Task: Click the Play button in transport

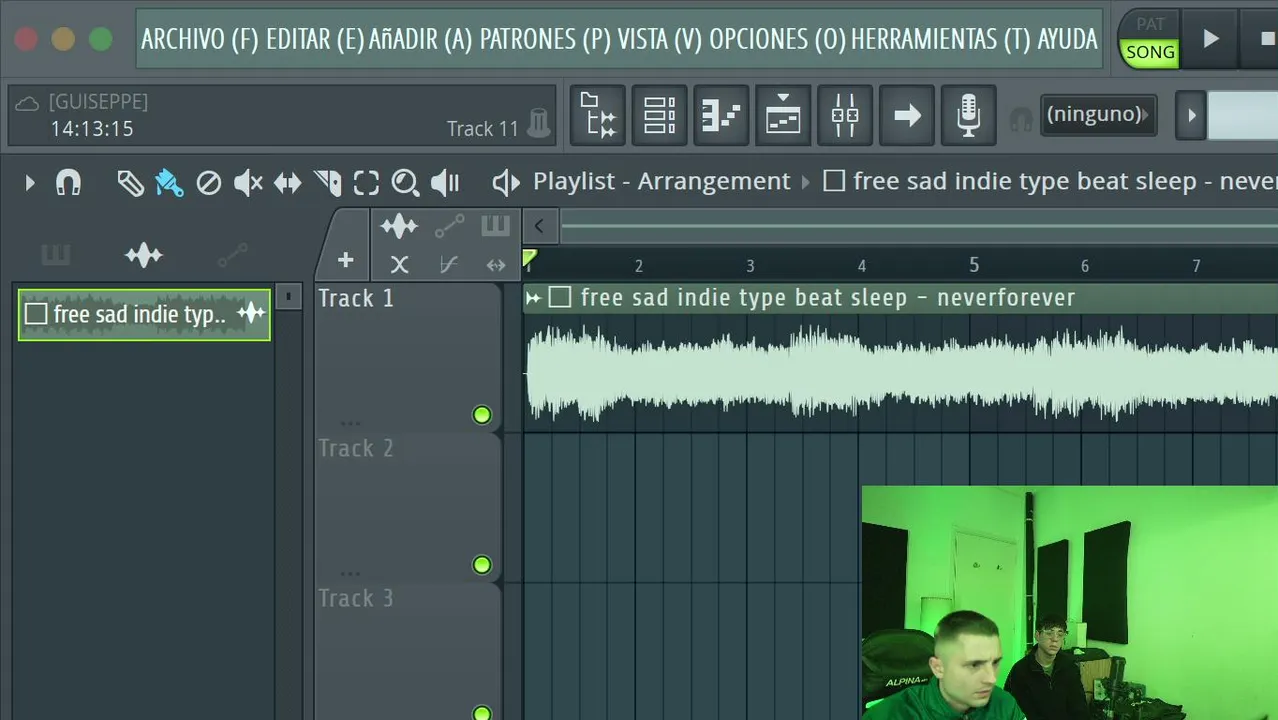Action: click(1211, 39)
